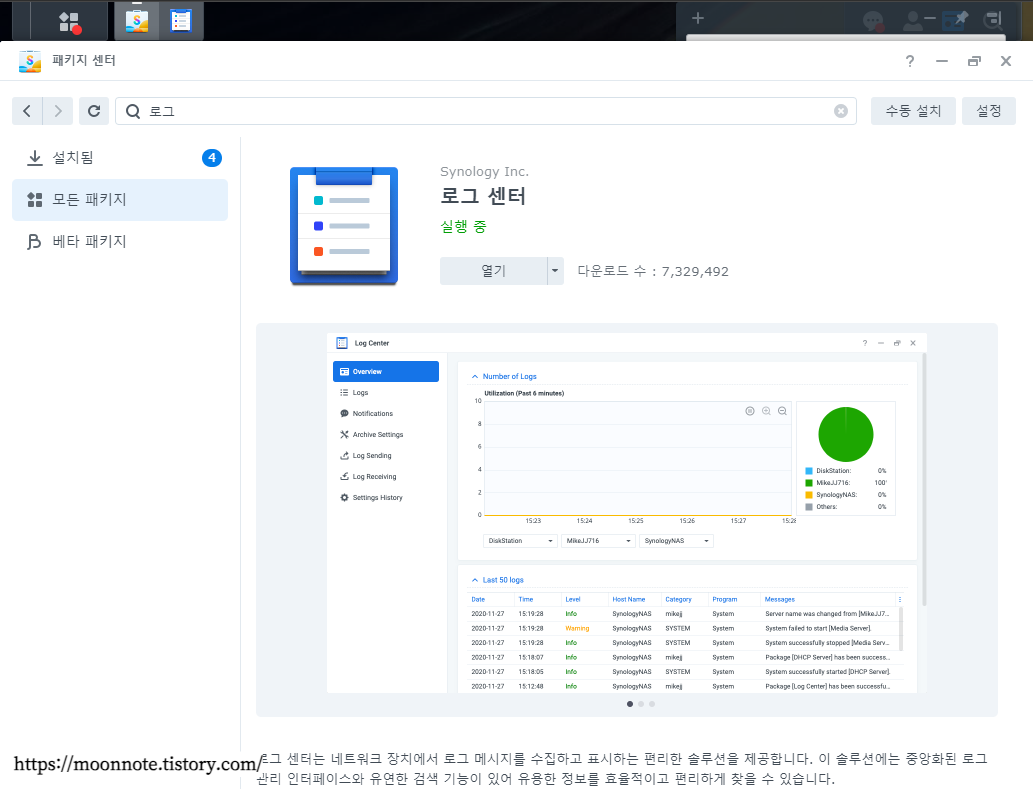The image size is (1033, 789).
Task: Switch to Log Center taskbar icon
Action: [x=181, y=21]
